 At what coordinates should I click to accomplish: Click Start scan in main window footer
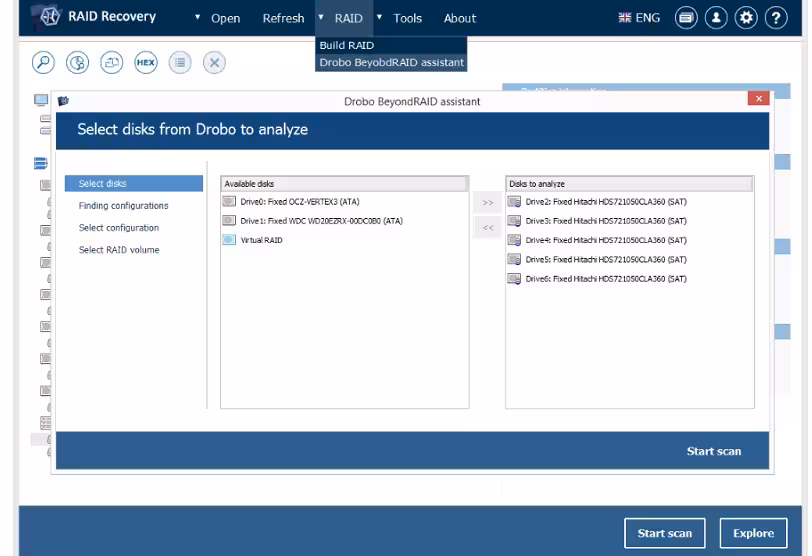point(664,533)
